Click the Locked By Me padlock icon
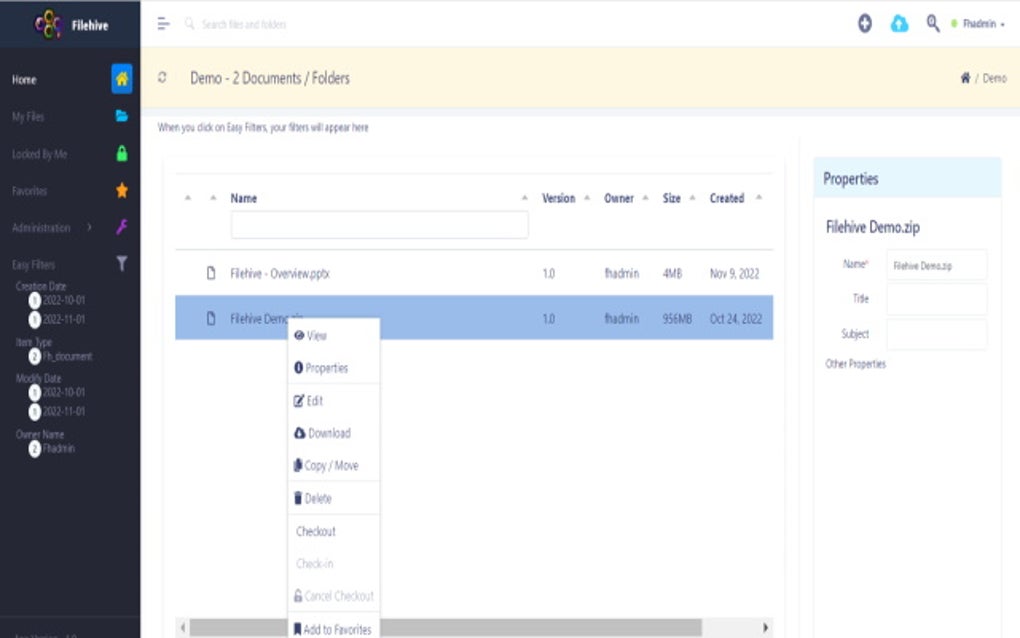The image size is (1020, 638). coord(120,153)
